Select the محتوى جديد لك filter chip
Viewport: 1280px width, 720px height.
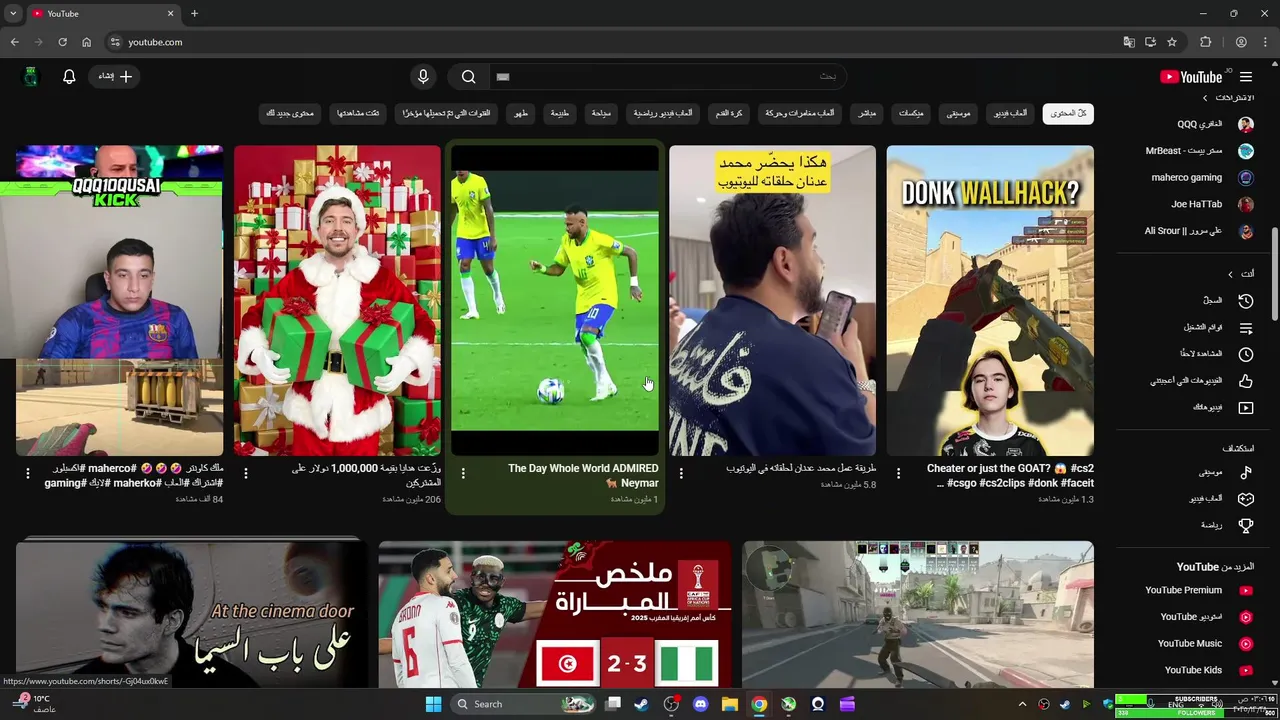click(x=290, y=113)
